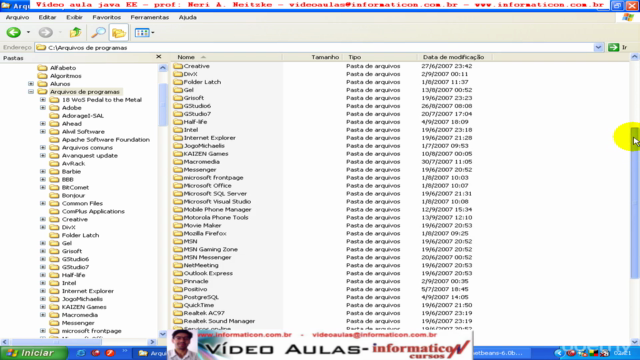Open the Arquivo menu
Image resolution: width=640 pixels, height=360 pixels.
pos(17,17)
